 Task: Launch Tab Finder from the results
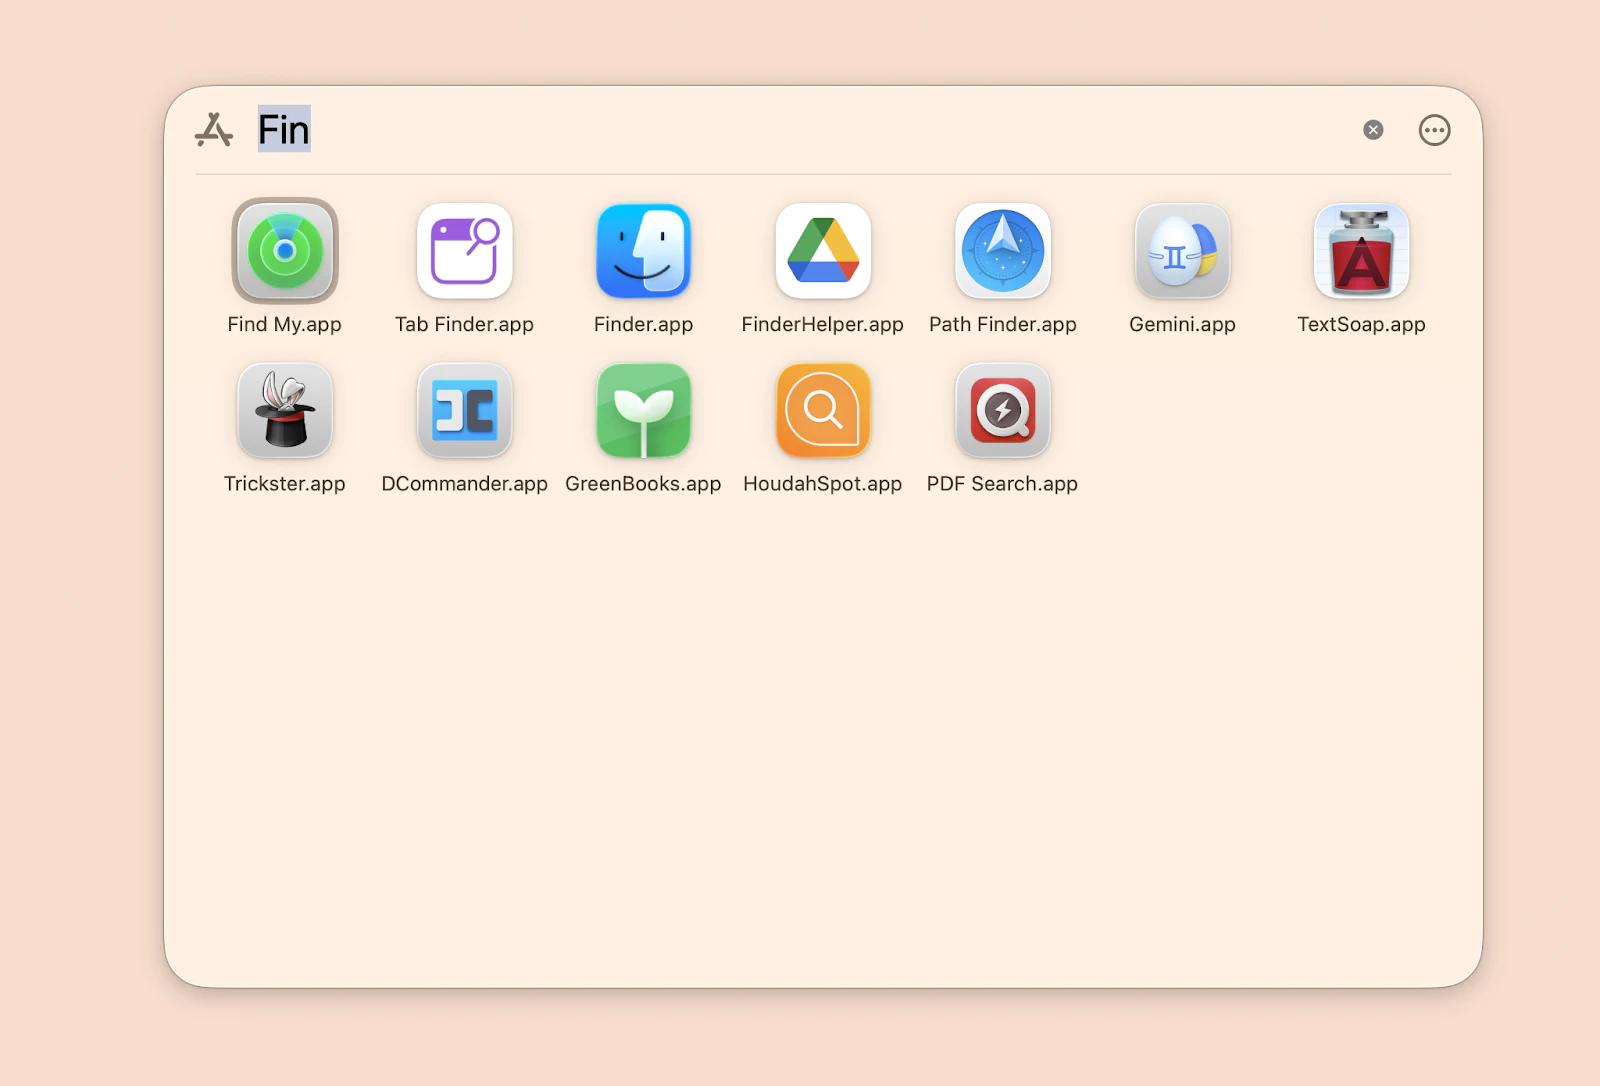pos(464,251)
